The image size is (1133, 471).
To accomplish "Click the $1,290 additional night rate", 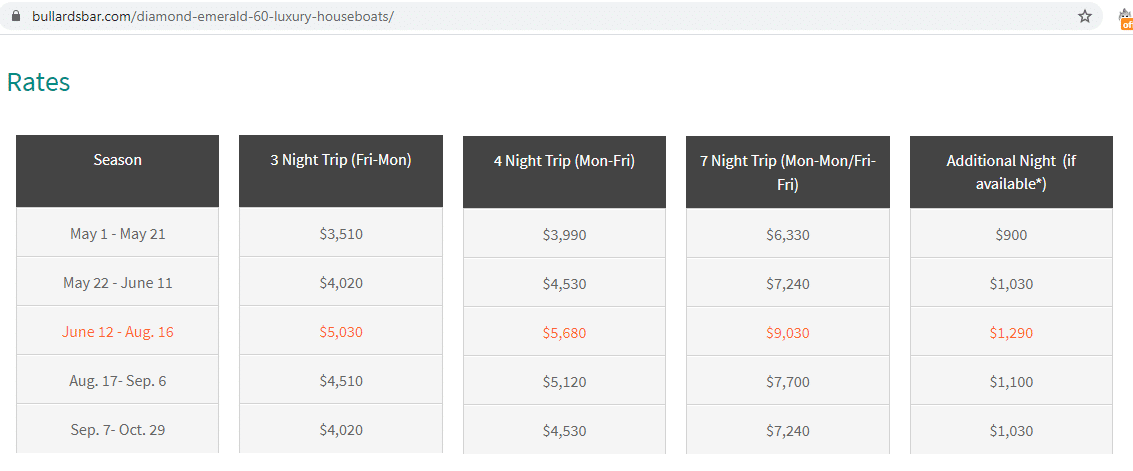I will (x=1011, y=333).
